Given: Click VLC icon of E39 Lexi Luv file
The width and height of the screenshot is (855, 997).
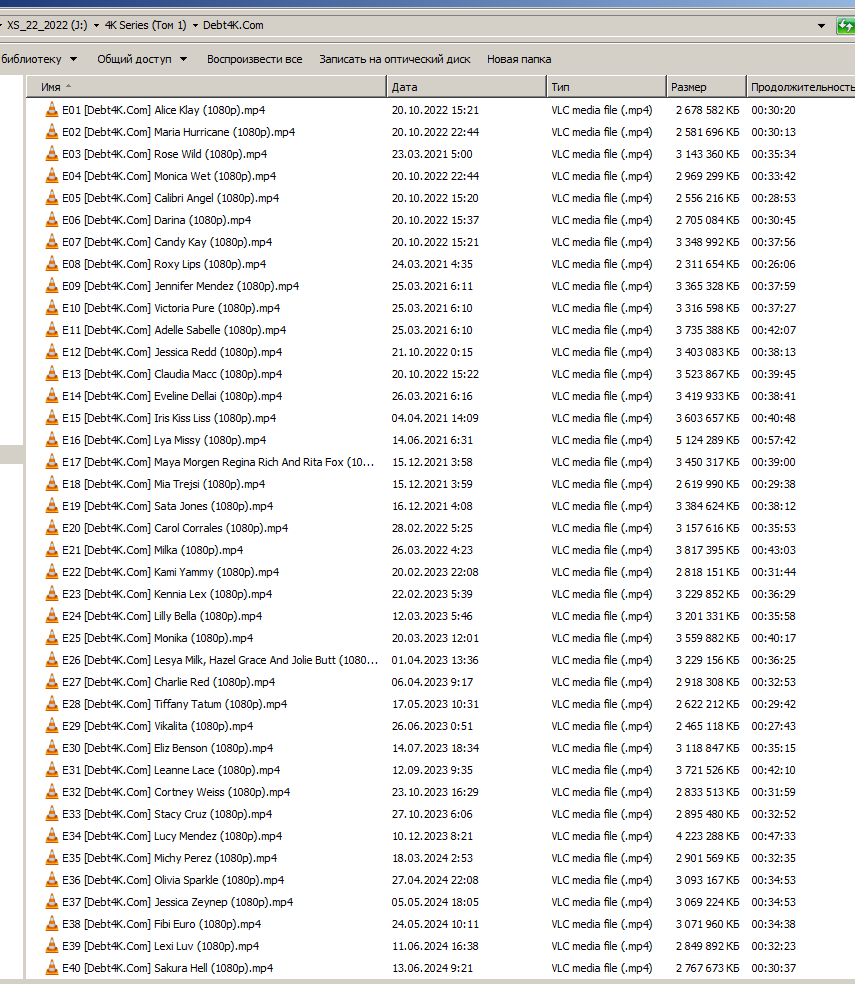Looking at the screenshot, I should tap(51, 946).
